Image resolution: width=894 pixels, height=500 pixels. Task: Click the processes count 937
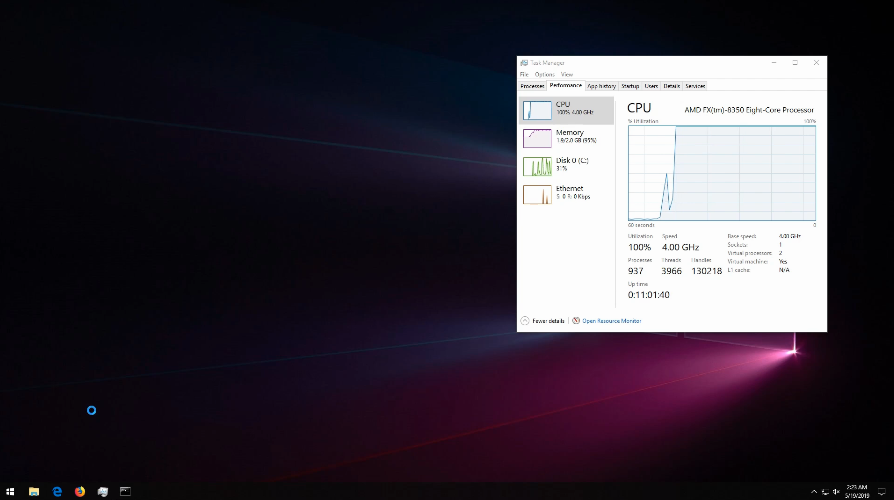point(635,271)
